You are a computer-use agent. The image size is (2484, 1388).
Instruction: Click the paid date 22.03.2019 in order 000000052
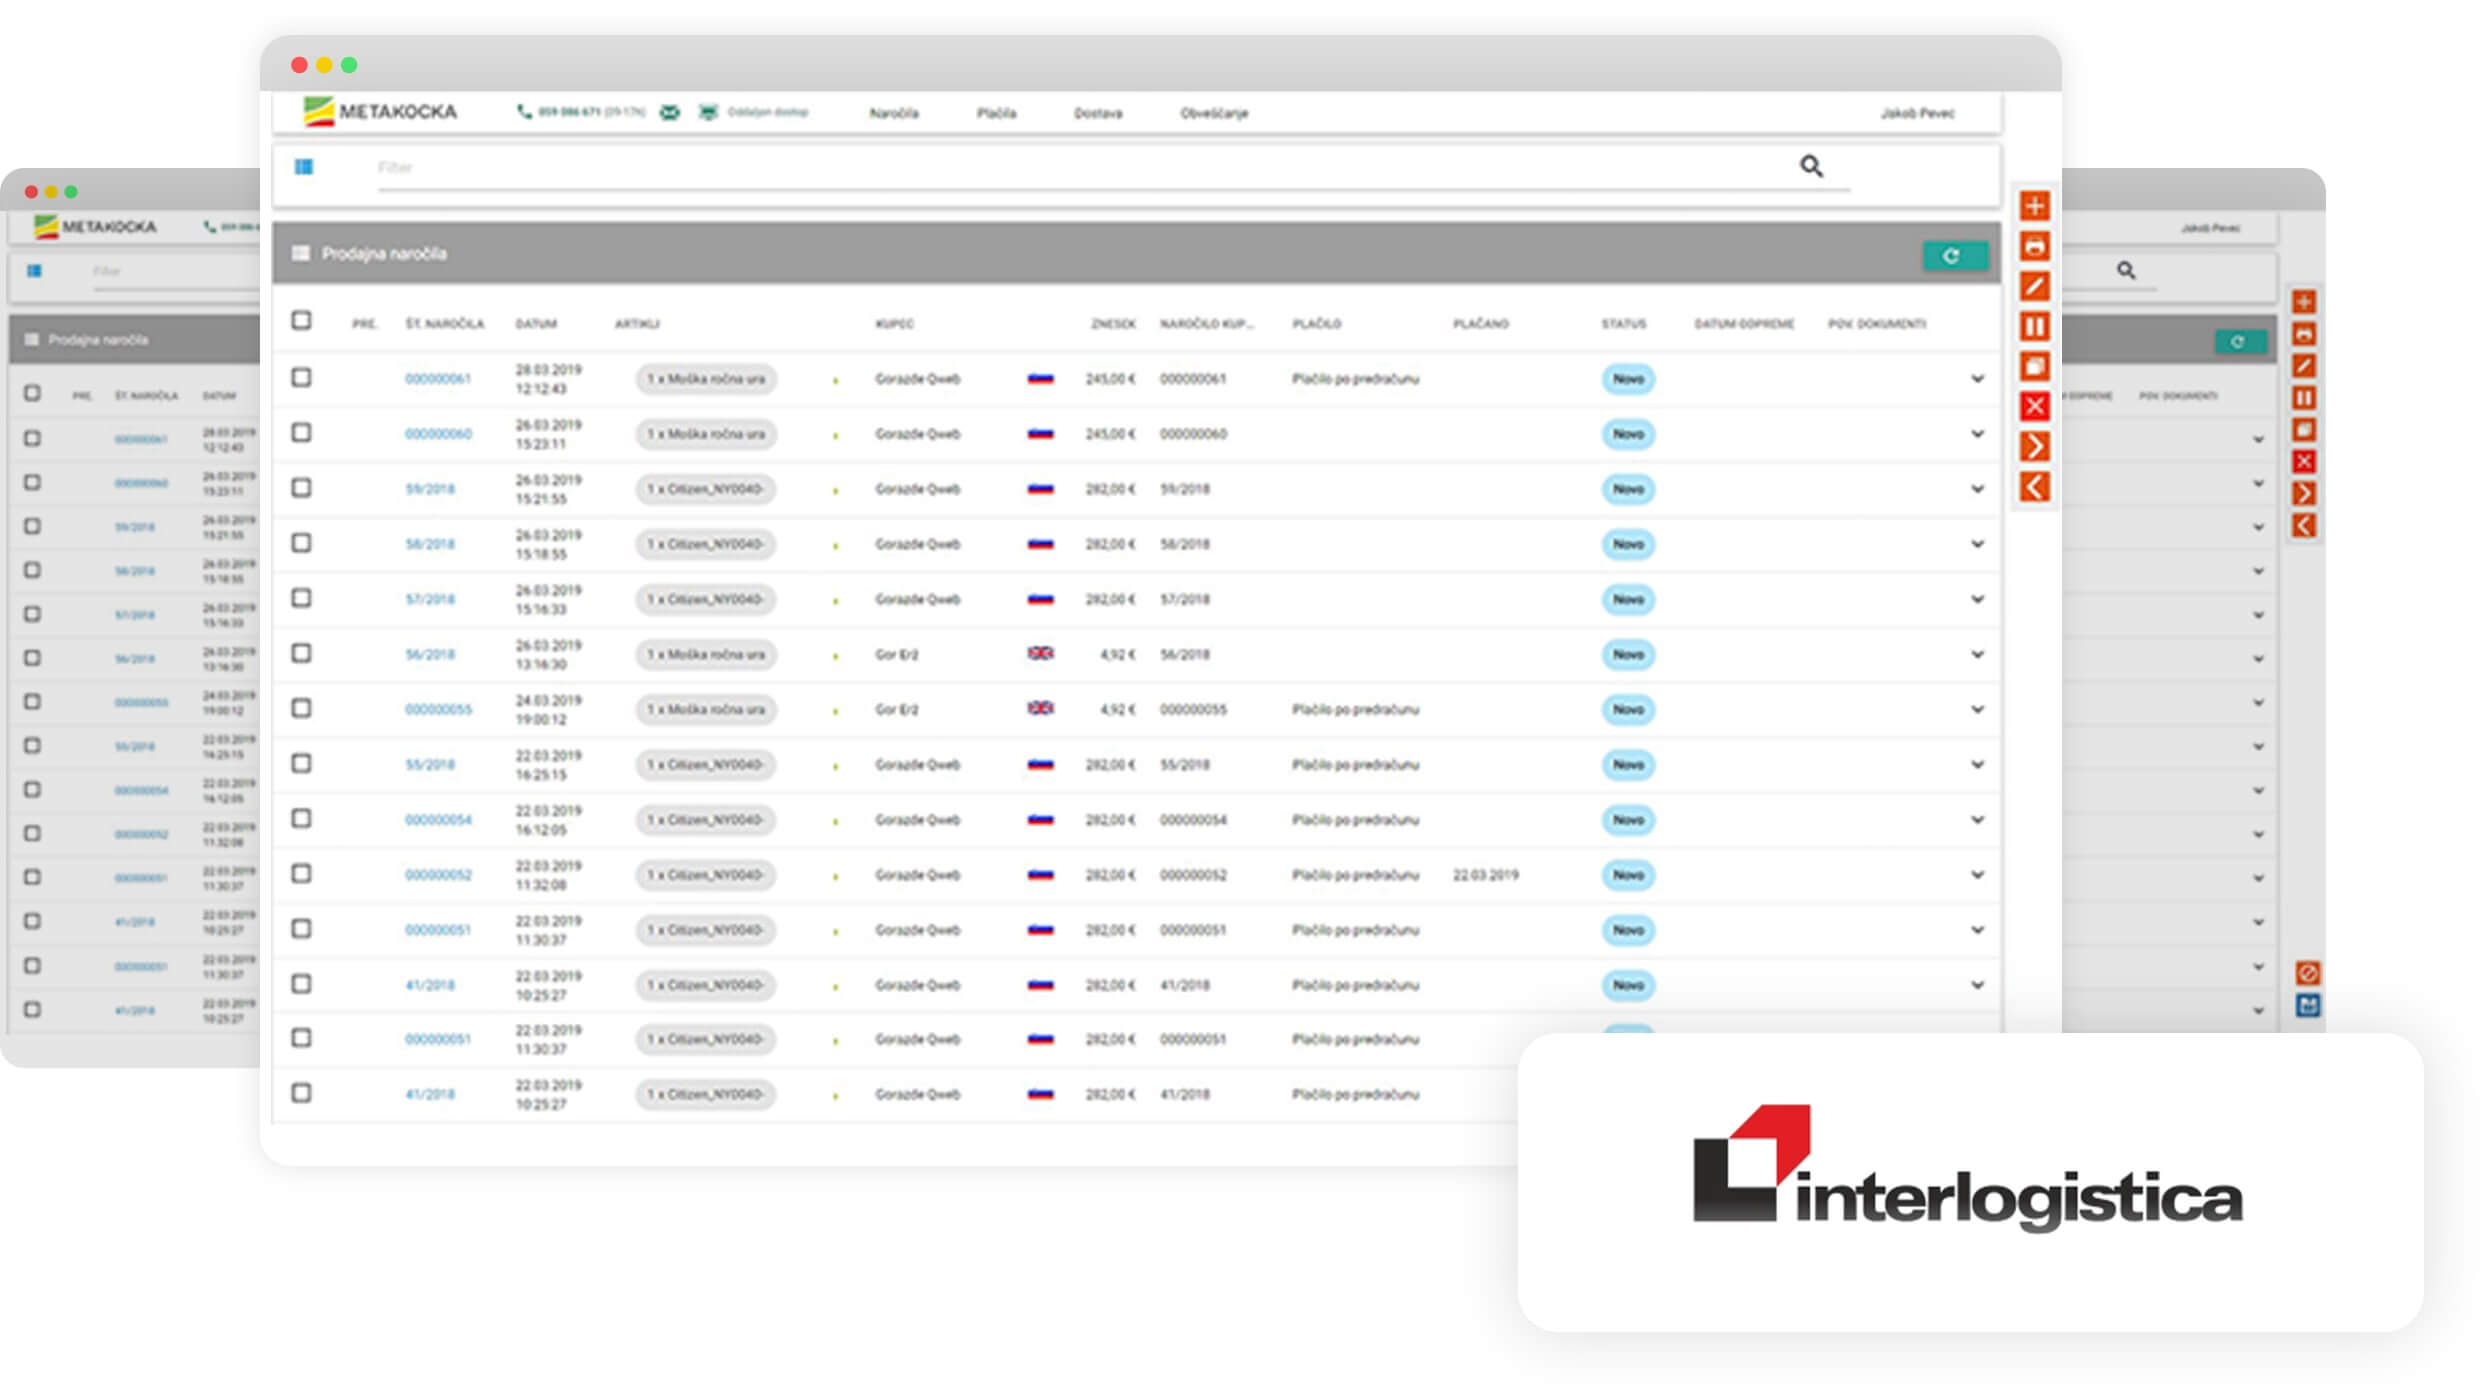[1486, 875]
